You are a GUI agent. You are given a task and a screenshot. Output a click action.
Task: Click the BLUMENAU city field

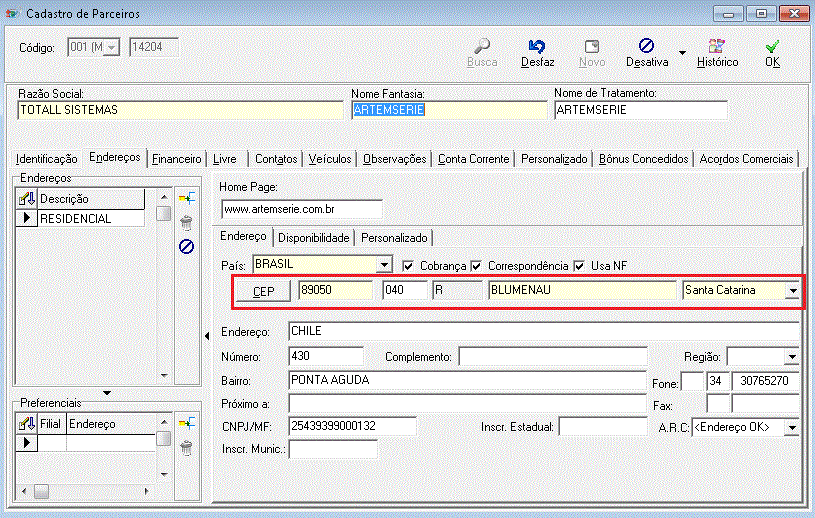click(x=582, y=290)
